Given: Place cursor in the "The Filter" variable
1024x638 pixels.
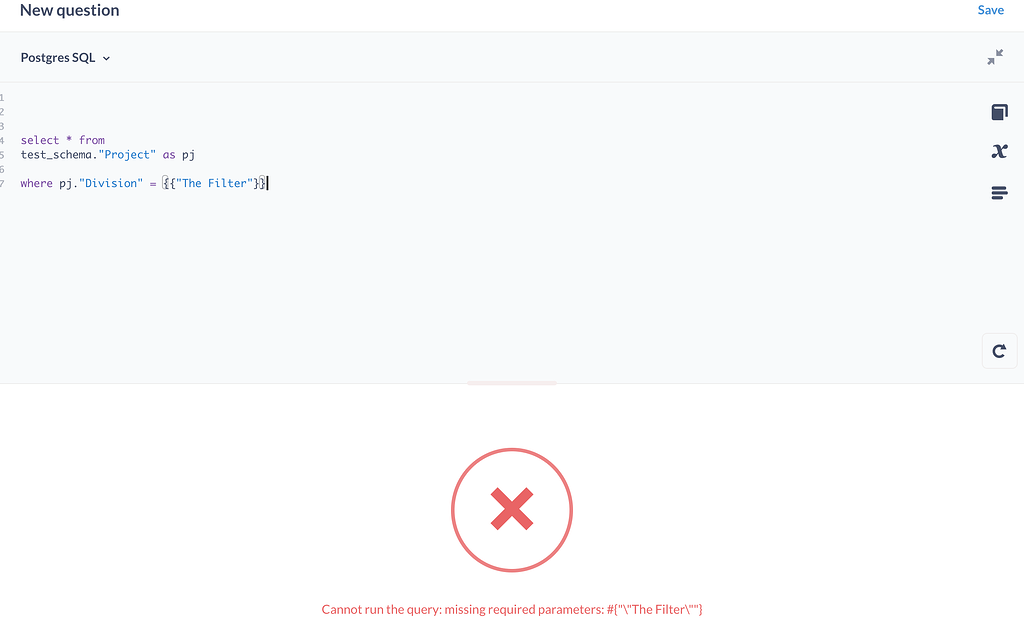Looking at the screenshot, I should pyautogui.click(x=215, y=183).
